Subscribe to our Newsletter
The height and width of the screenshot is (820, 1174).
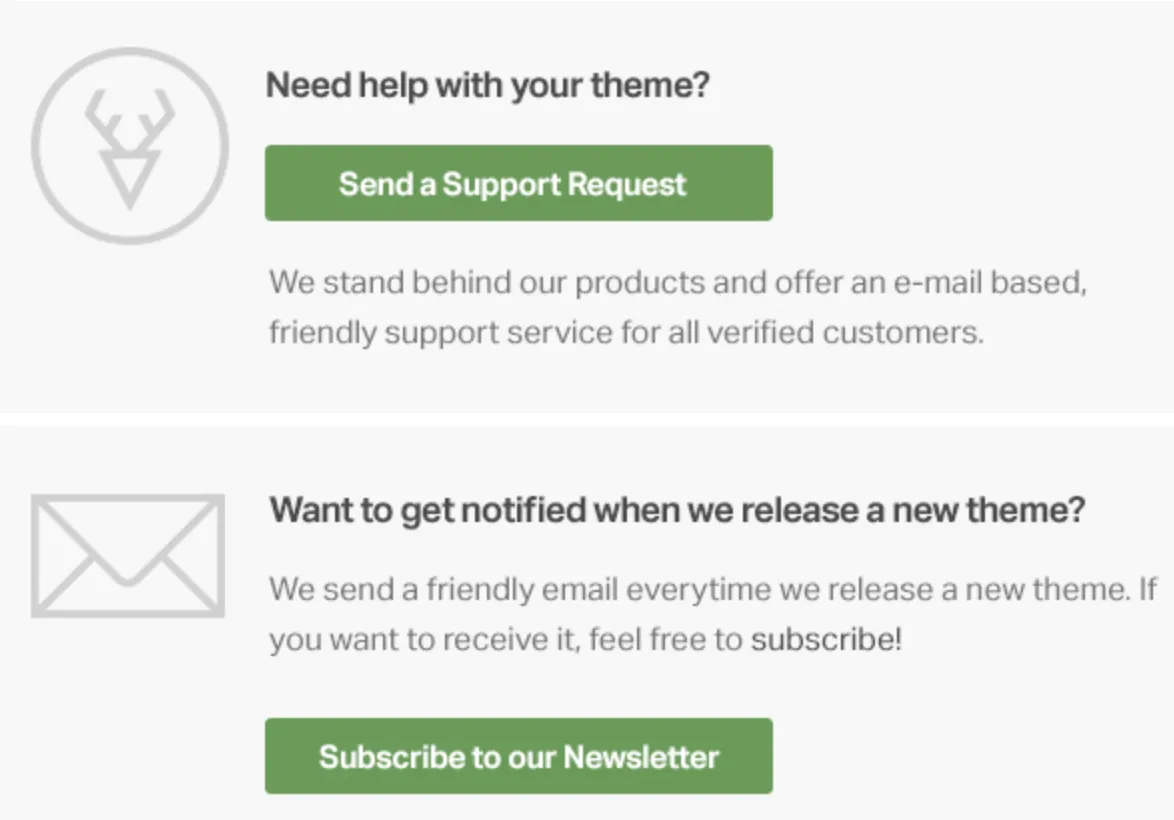coord(519,756)
